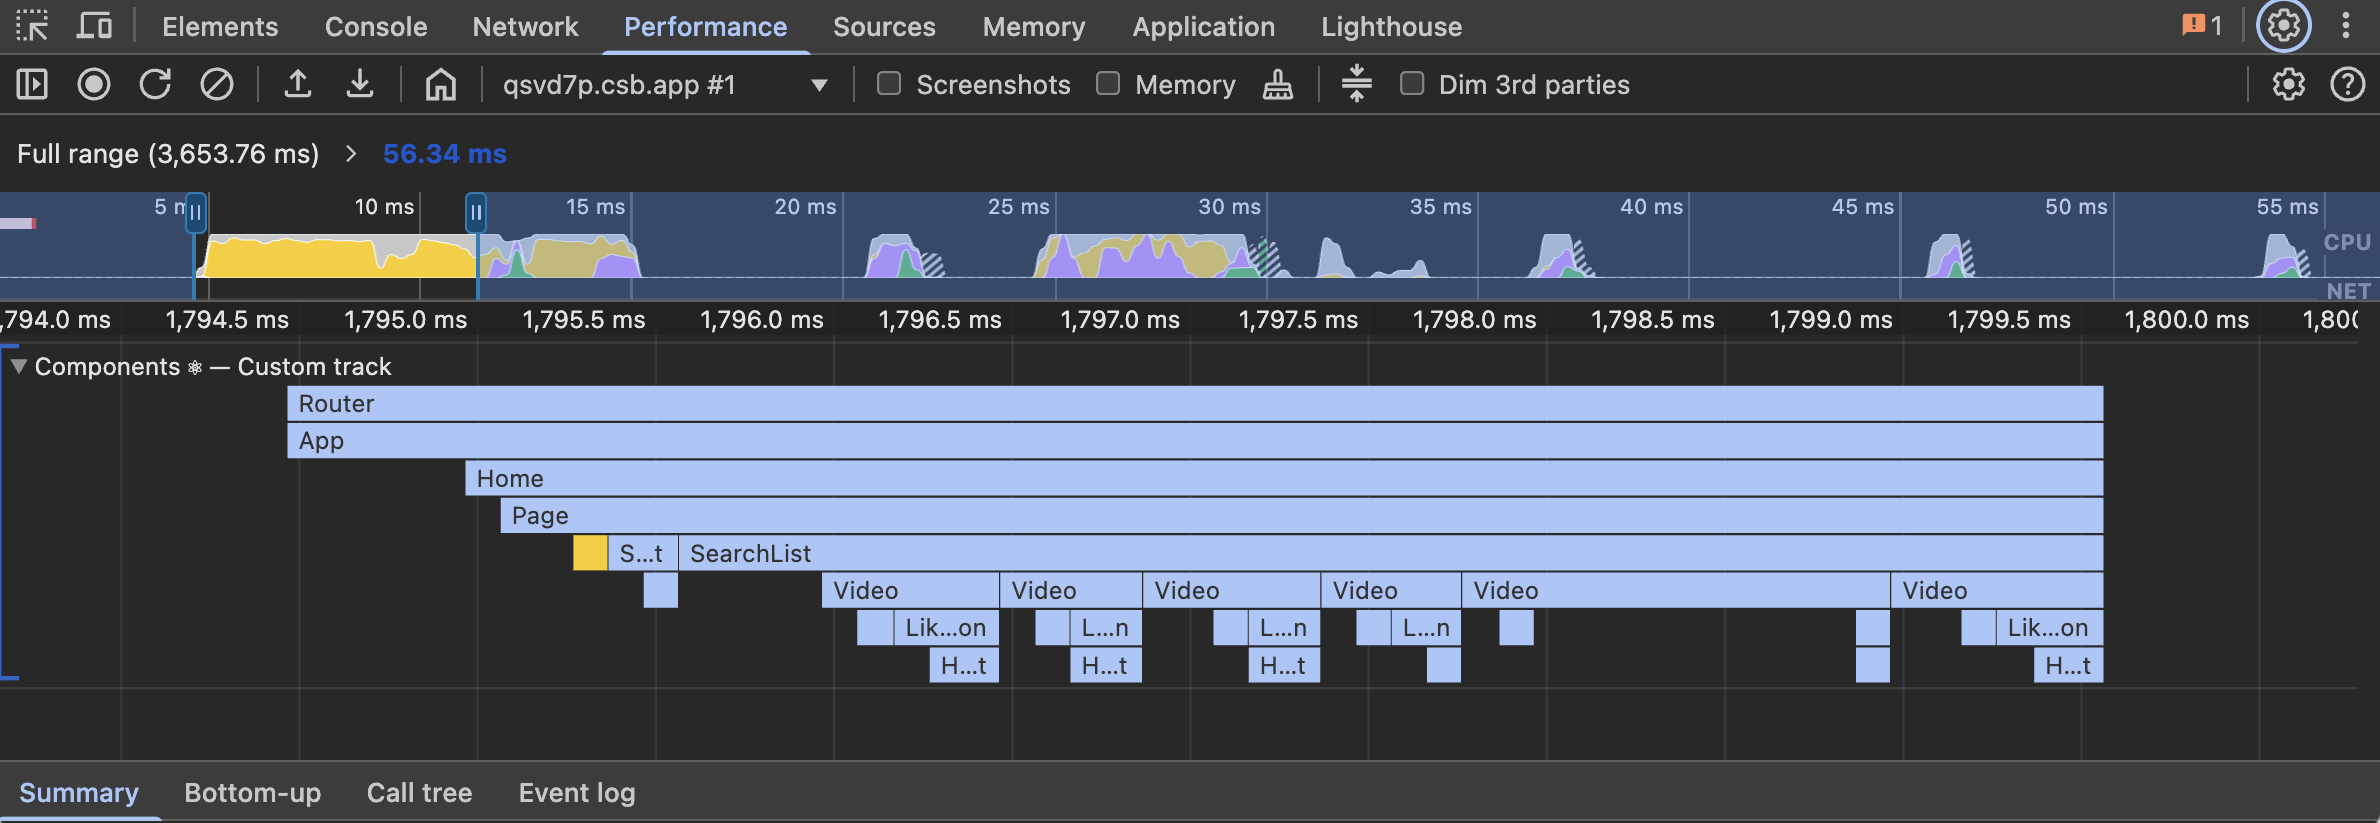Switch to the Bottom-up tab
The width and height of the screenshot is (2380, 823).
pos(252,792)
